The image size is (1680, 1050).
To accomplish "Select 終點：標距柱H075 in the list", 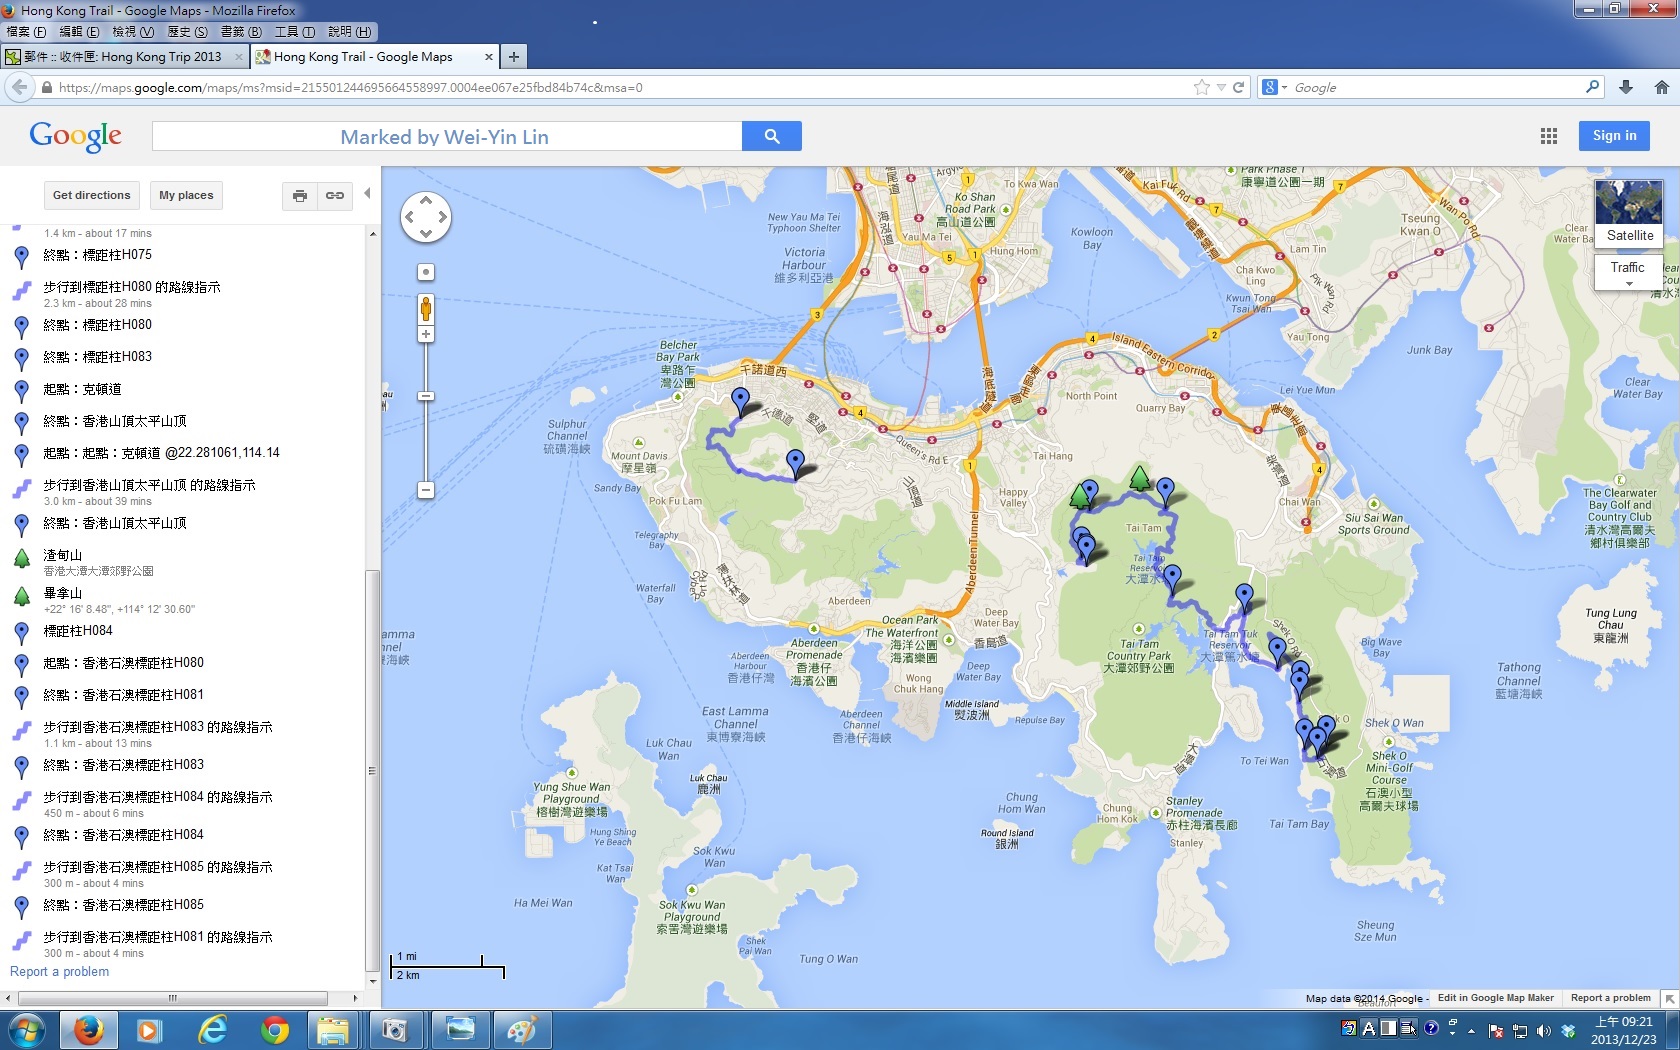I will pos(97,255).
